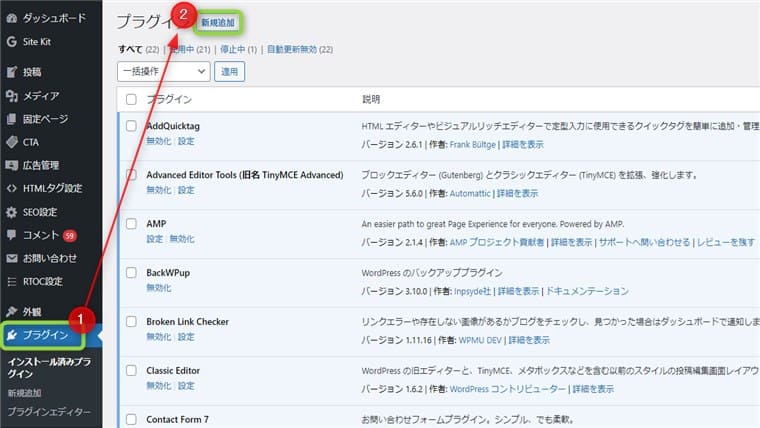
Task: Open the 投稿 posts menu
Action: click(x=32, y=72)
